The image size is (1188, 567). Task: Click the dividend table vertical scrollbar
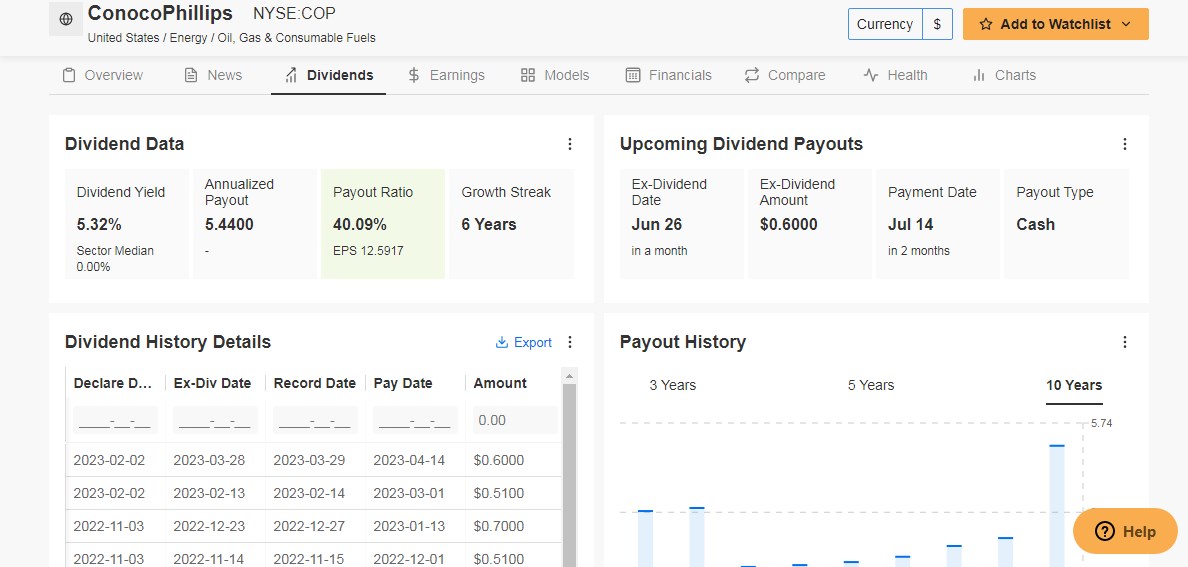(x=570, y=476)
